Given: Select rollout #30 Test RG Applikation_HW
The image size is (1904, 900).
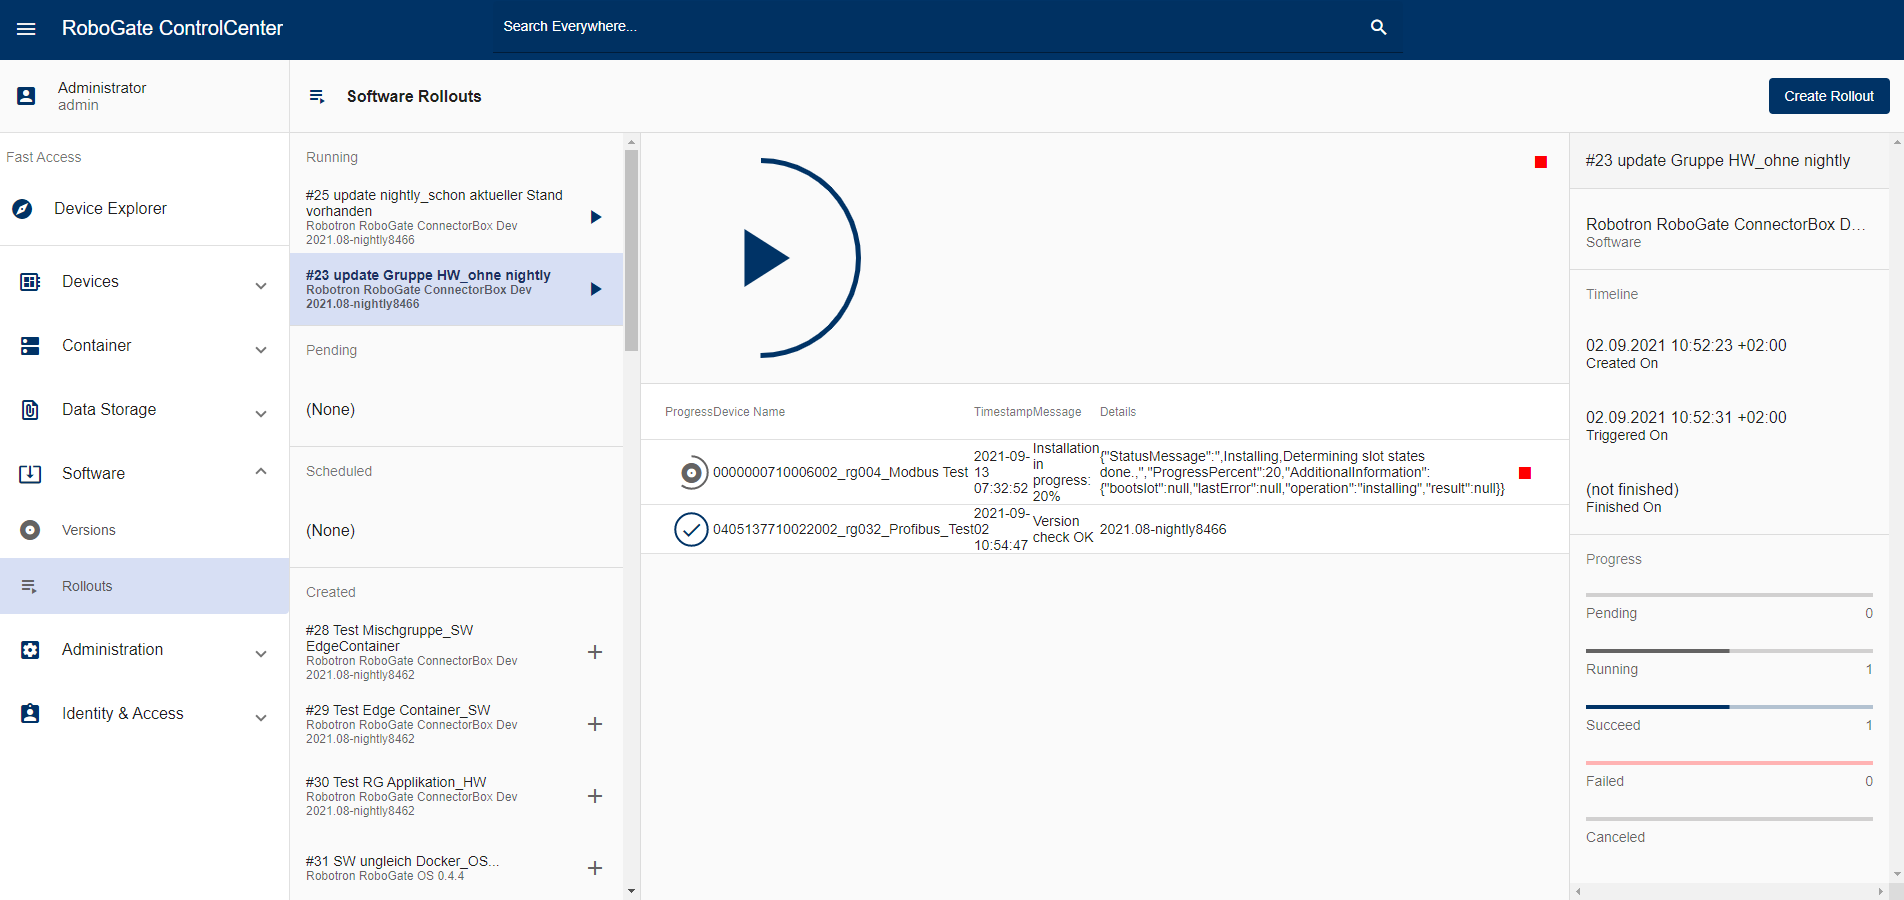Looking at the screenshot, I should tap(456, 796).
